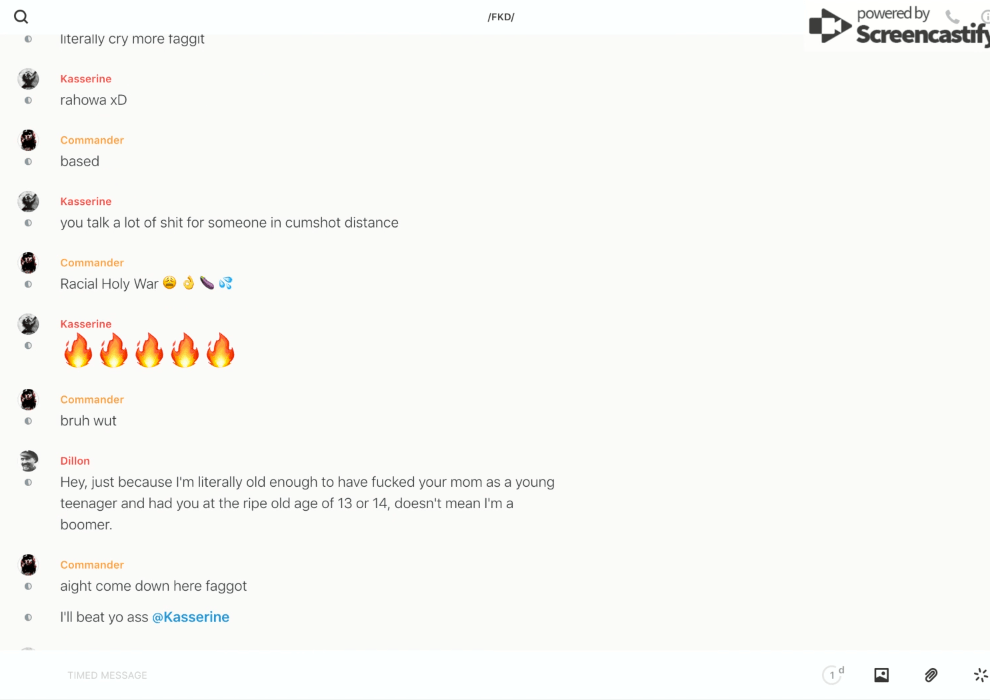Open the /FKD/ conversation title
The height and width of the screenshot is (700, 990).
click(501, 17)
